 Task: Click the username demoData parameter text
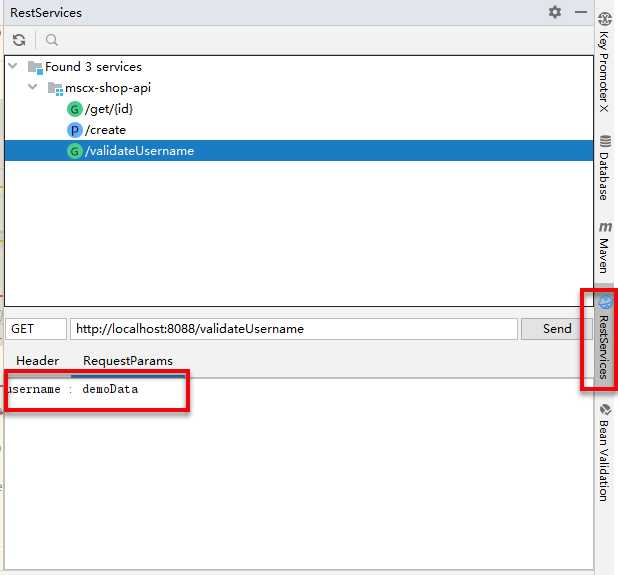pyautogui.click(x=73, y=389)
